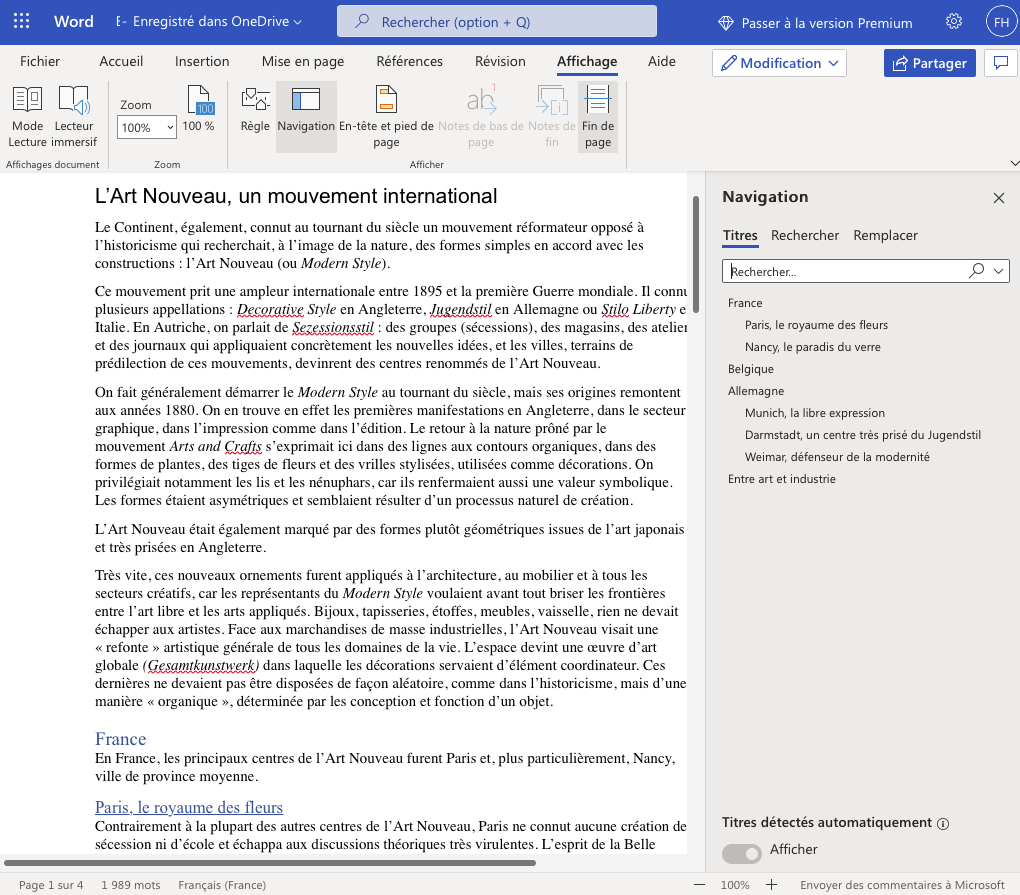
Task: Open the Aide tab
Action: [x=662, y=61]
